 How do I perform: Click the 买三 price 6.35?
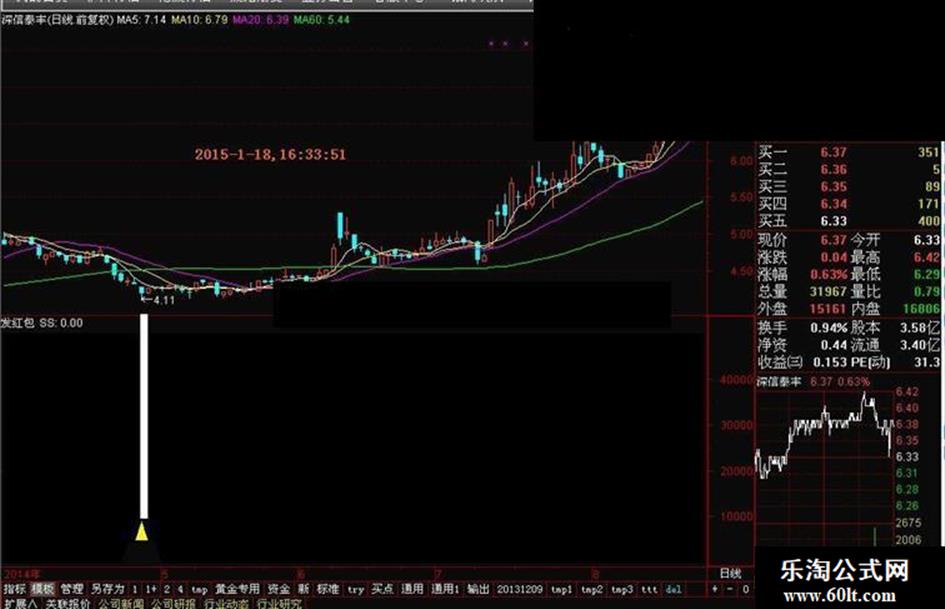(833, 187)
